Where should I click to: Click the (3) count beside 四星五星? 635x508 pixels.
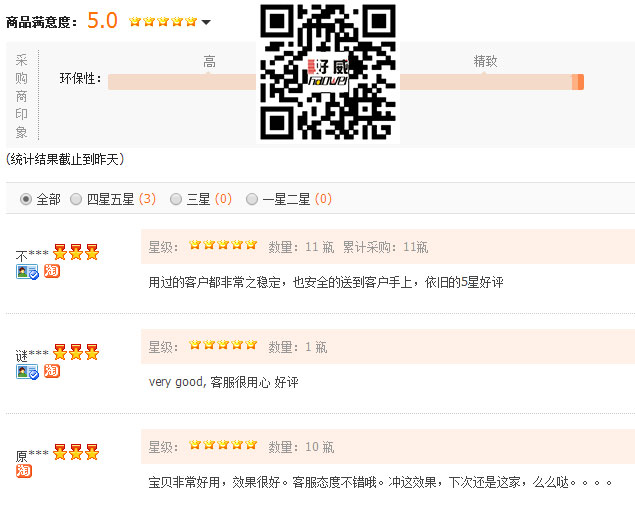pyautogui.click(x=147, y=199)
